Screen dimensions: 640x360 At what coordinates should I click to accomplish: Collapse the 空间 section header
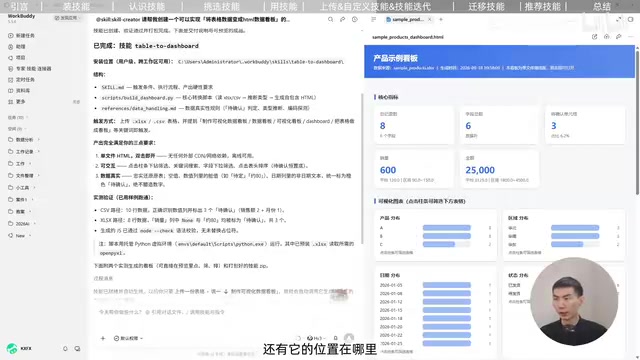(x=16, y=129)
